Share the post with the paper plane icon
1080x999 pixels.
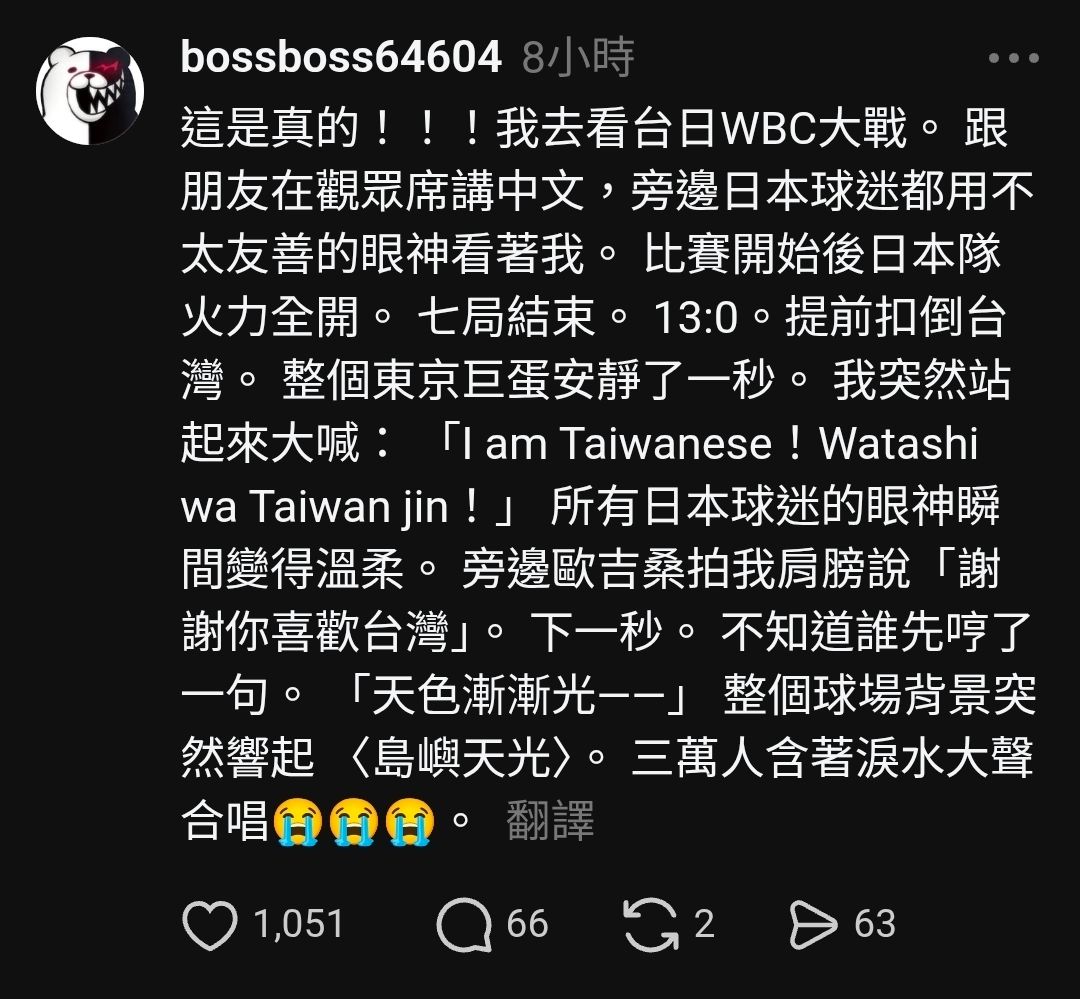(x=813, y=924)
